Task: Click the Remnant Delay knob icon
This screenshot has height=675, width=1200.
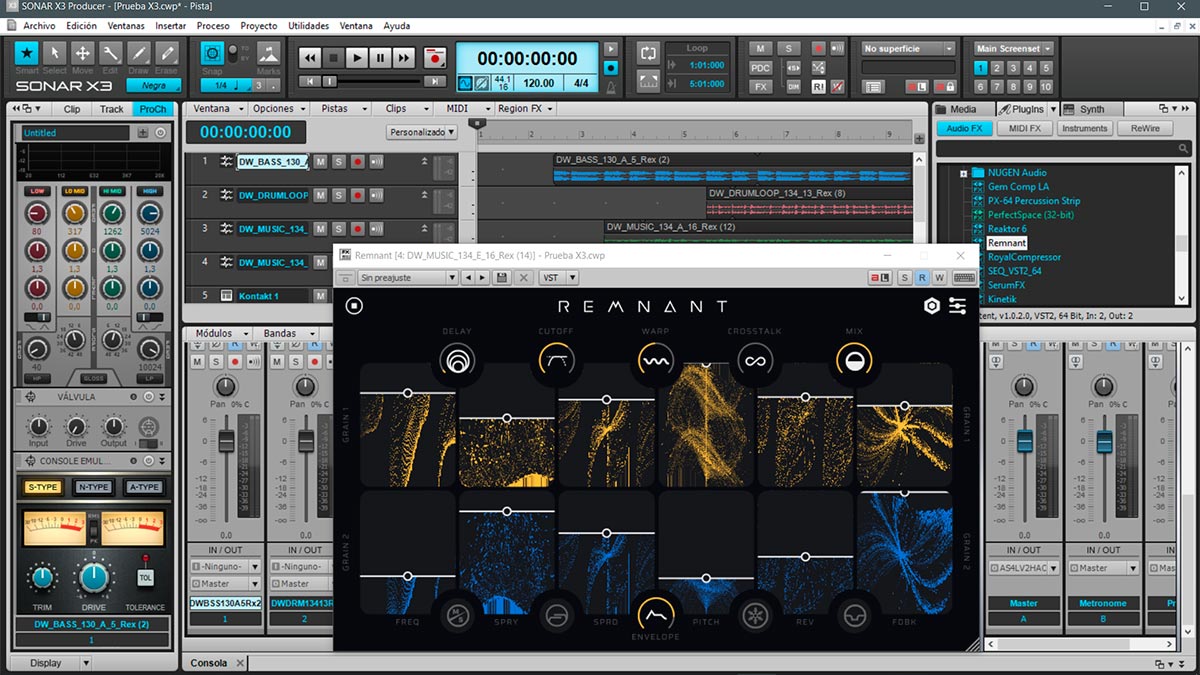Action: (456, 362)
